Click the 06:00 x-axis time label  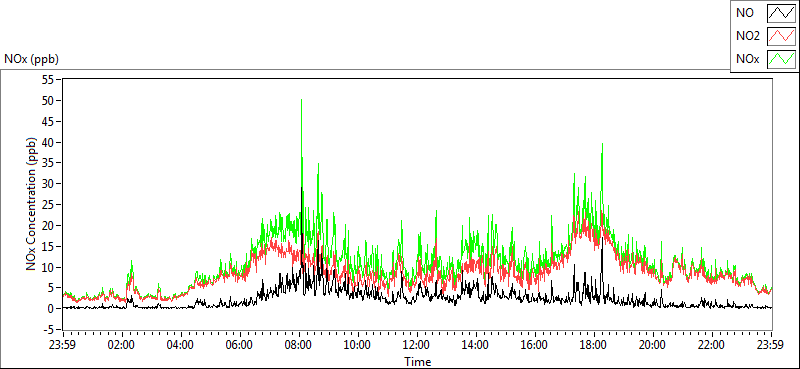point(240,345)
